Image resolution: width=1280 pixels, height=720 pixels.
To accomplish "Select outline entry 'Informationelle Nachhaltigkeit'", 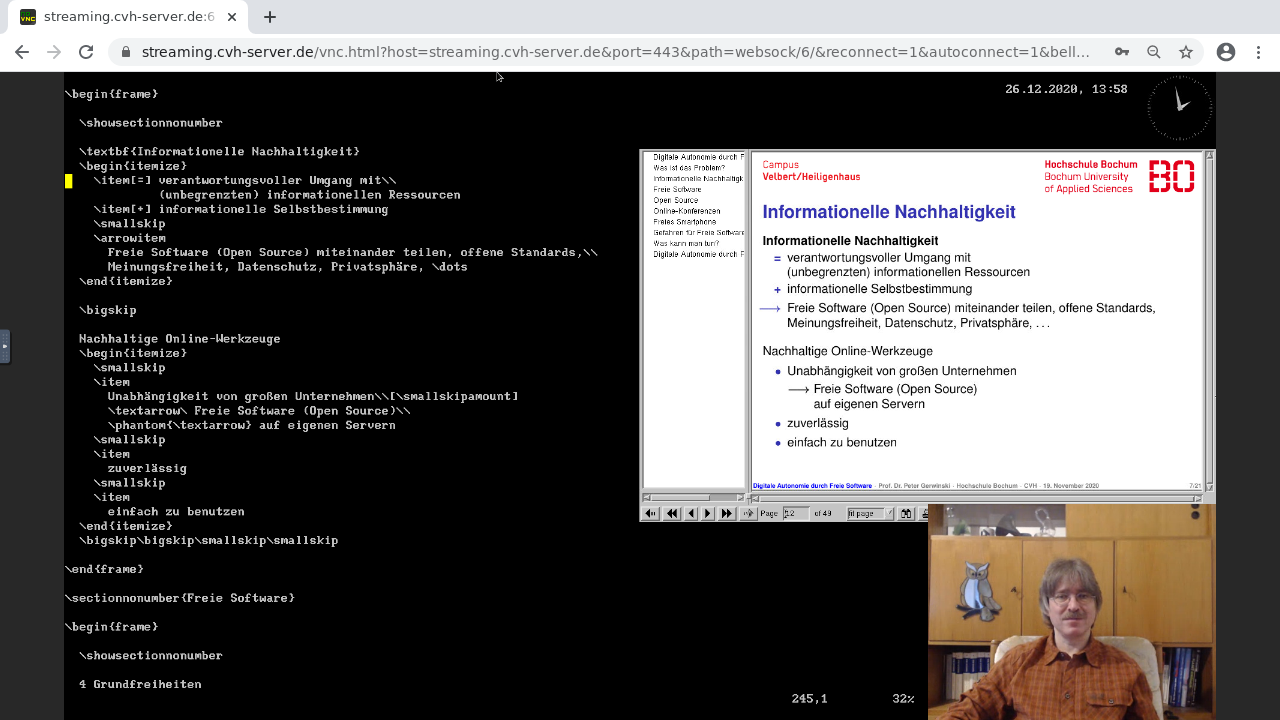I will click(x=698, y=178).
